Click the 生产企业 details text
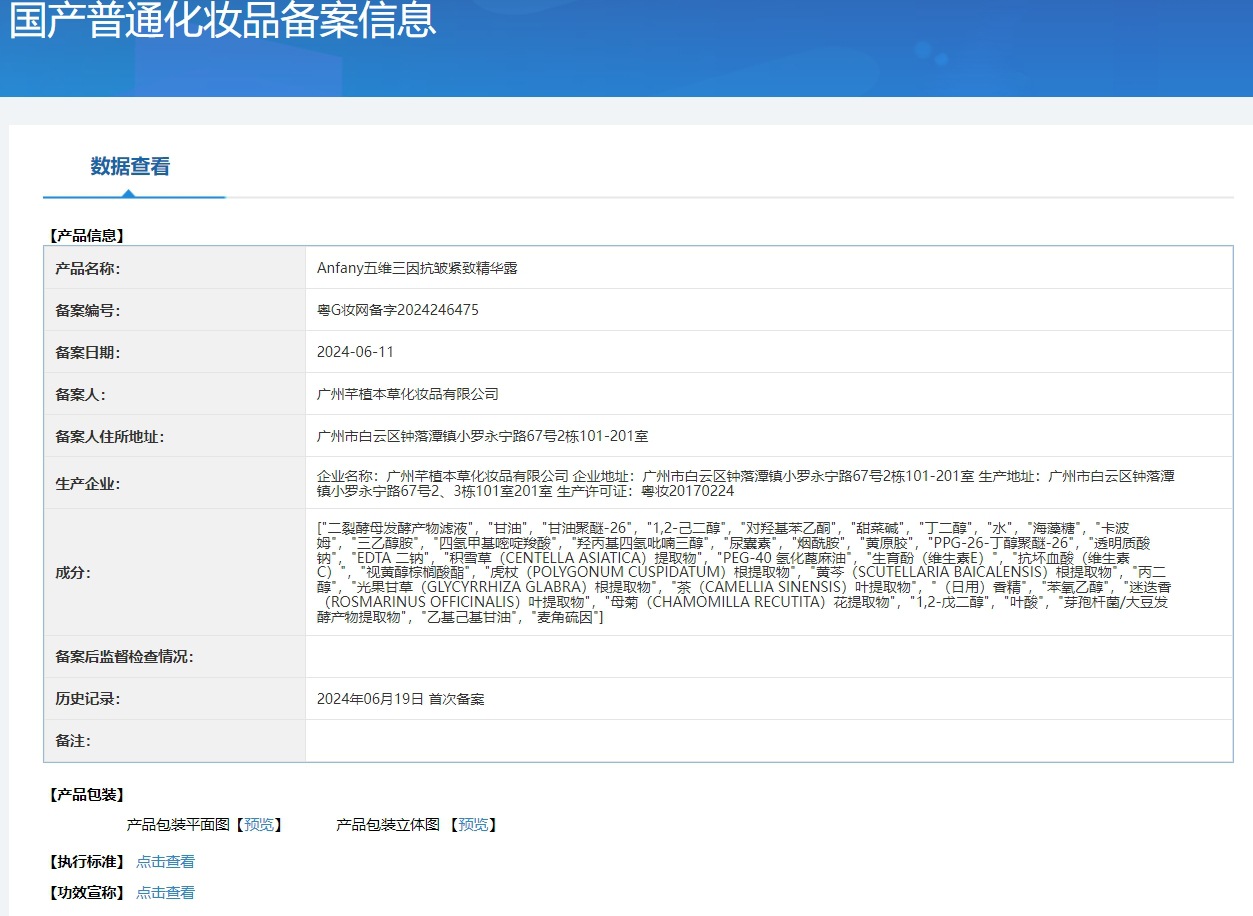Screen dimensions: 1253x916 point(746,483)
